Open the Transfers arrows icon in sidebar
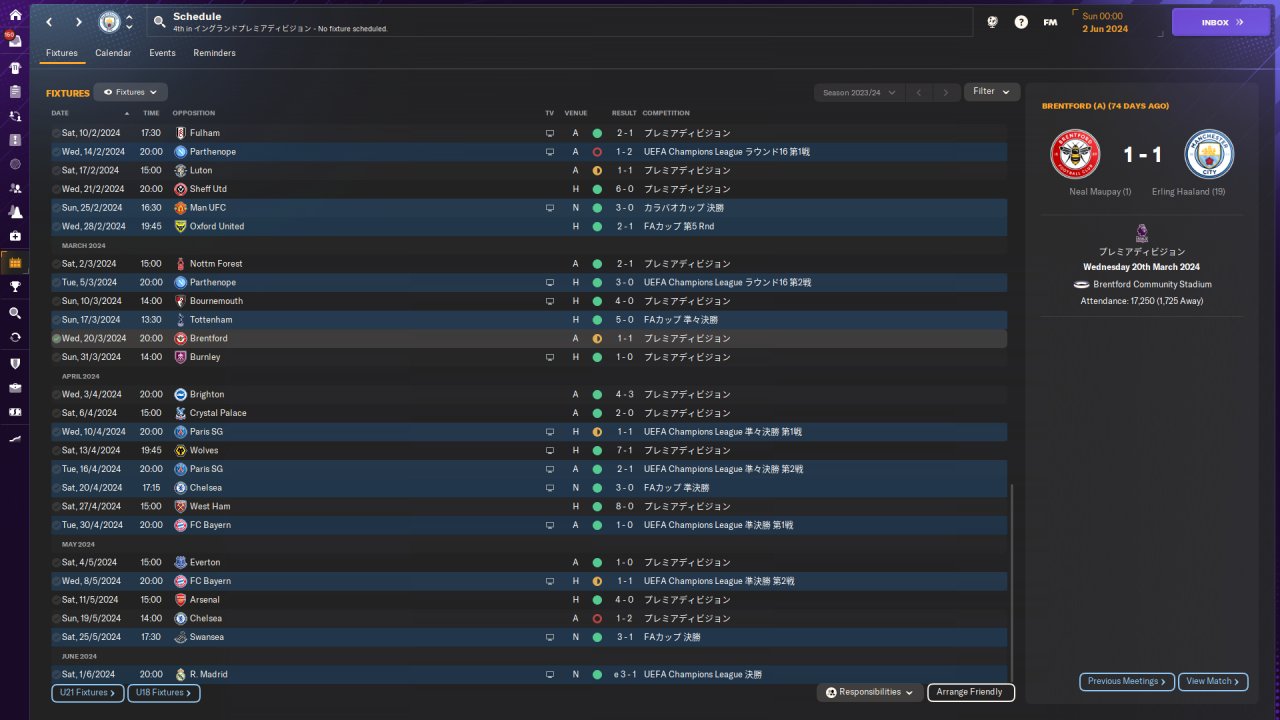The image size is (1280, 720). pyautogui.click(x=15, y=337)
